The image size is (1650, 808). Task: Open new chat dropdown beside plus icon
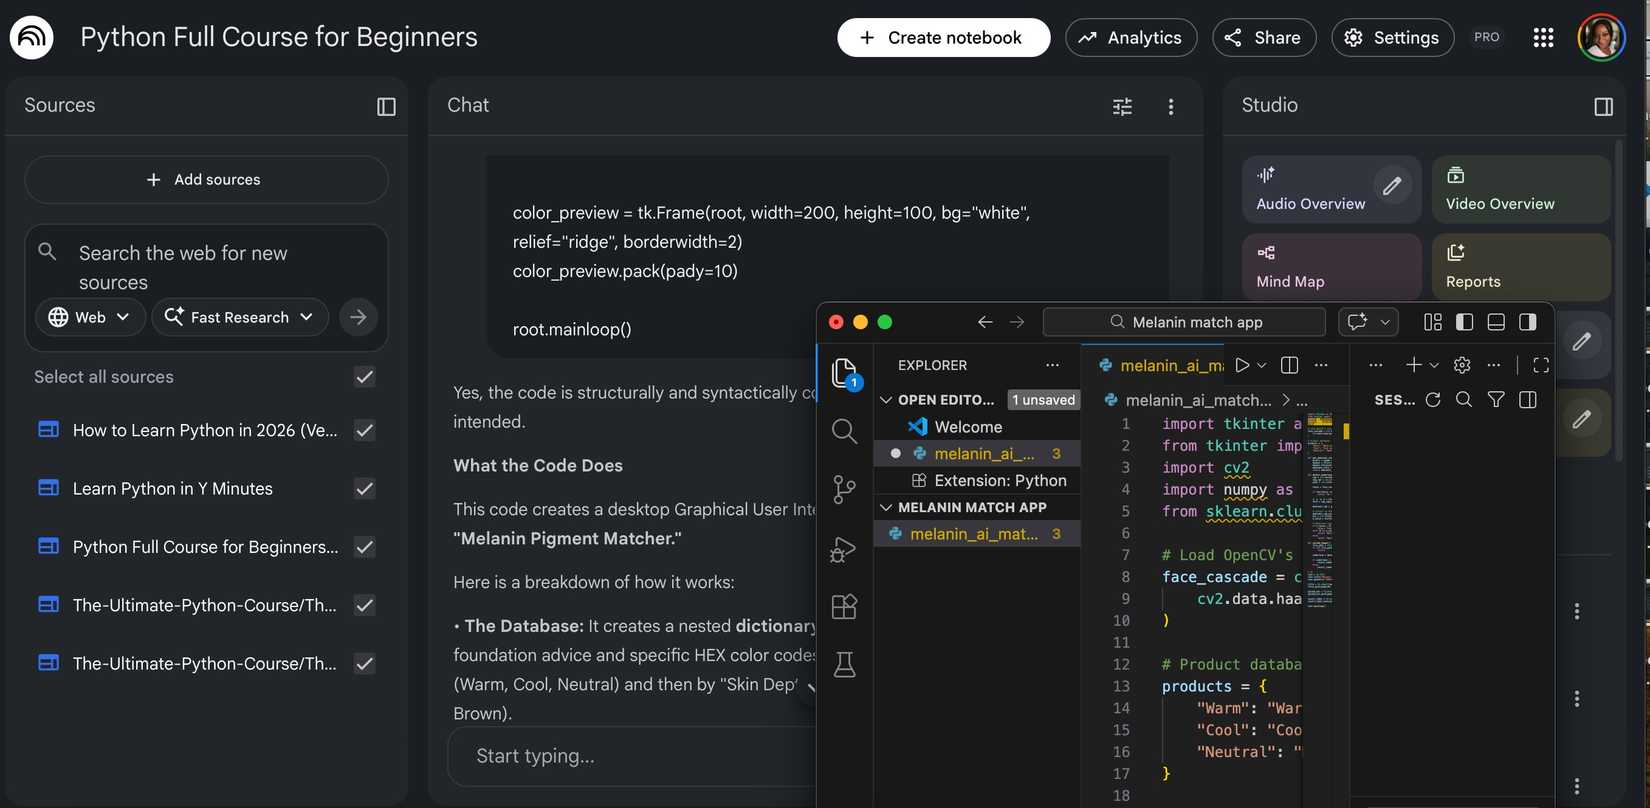(x=1434, y=365)
